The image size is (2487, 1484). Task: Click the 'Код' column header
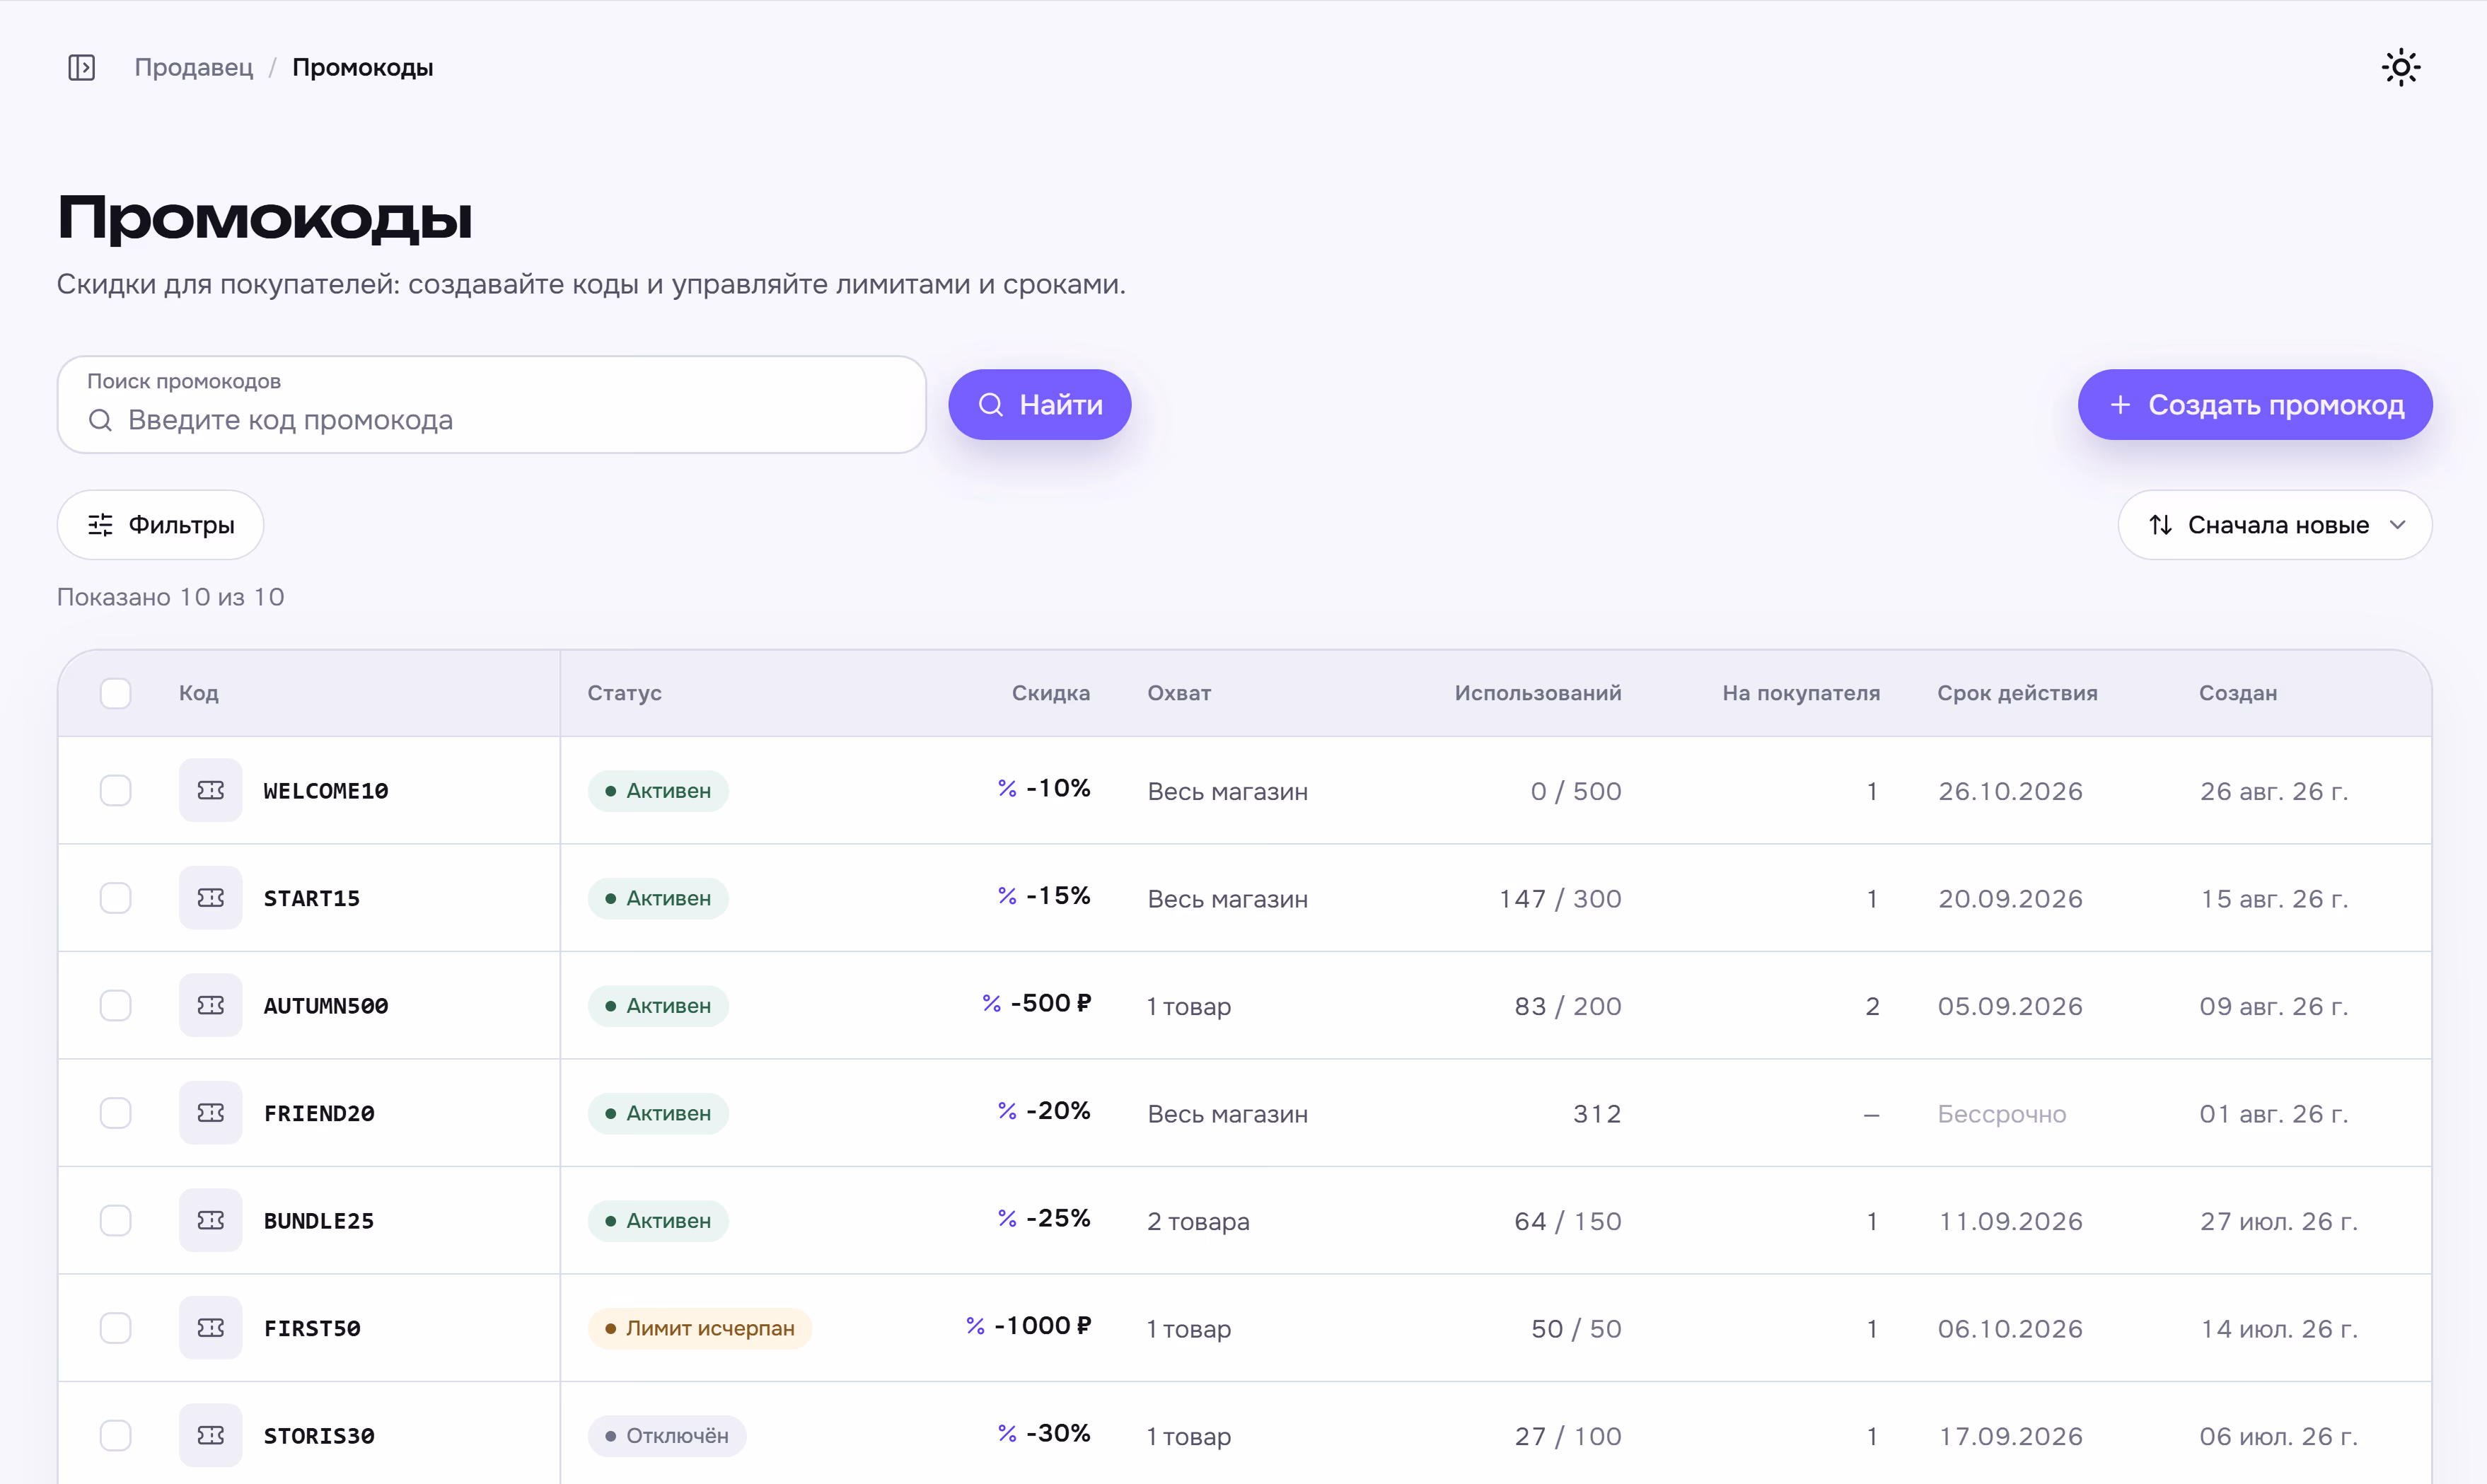198,693
